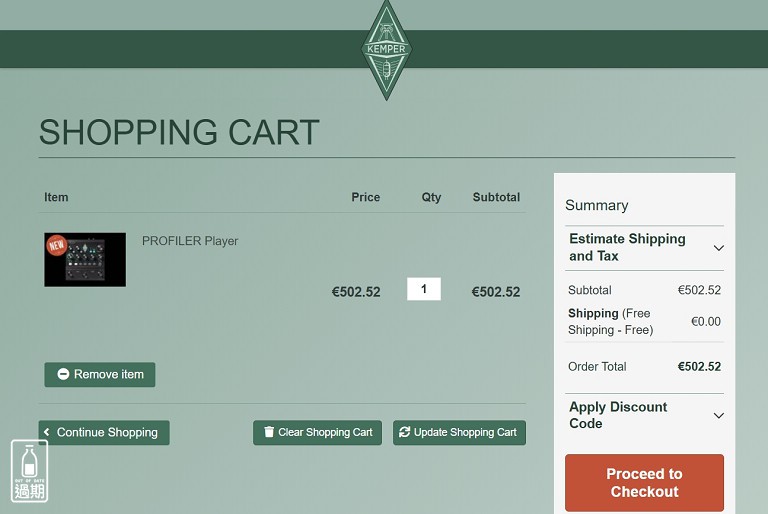Image resolution: width=768 pixels, height=514 pixels.
Task: Open the Estimate Shipping and Tax section title
Action: 627,247
